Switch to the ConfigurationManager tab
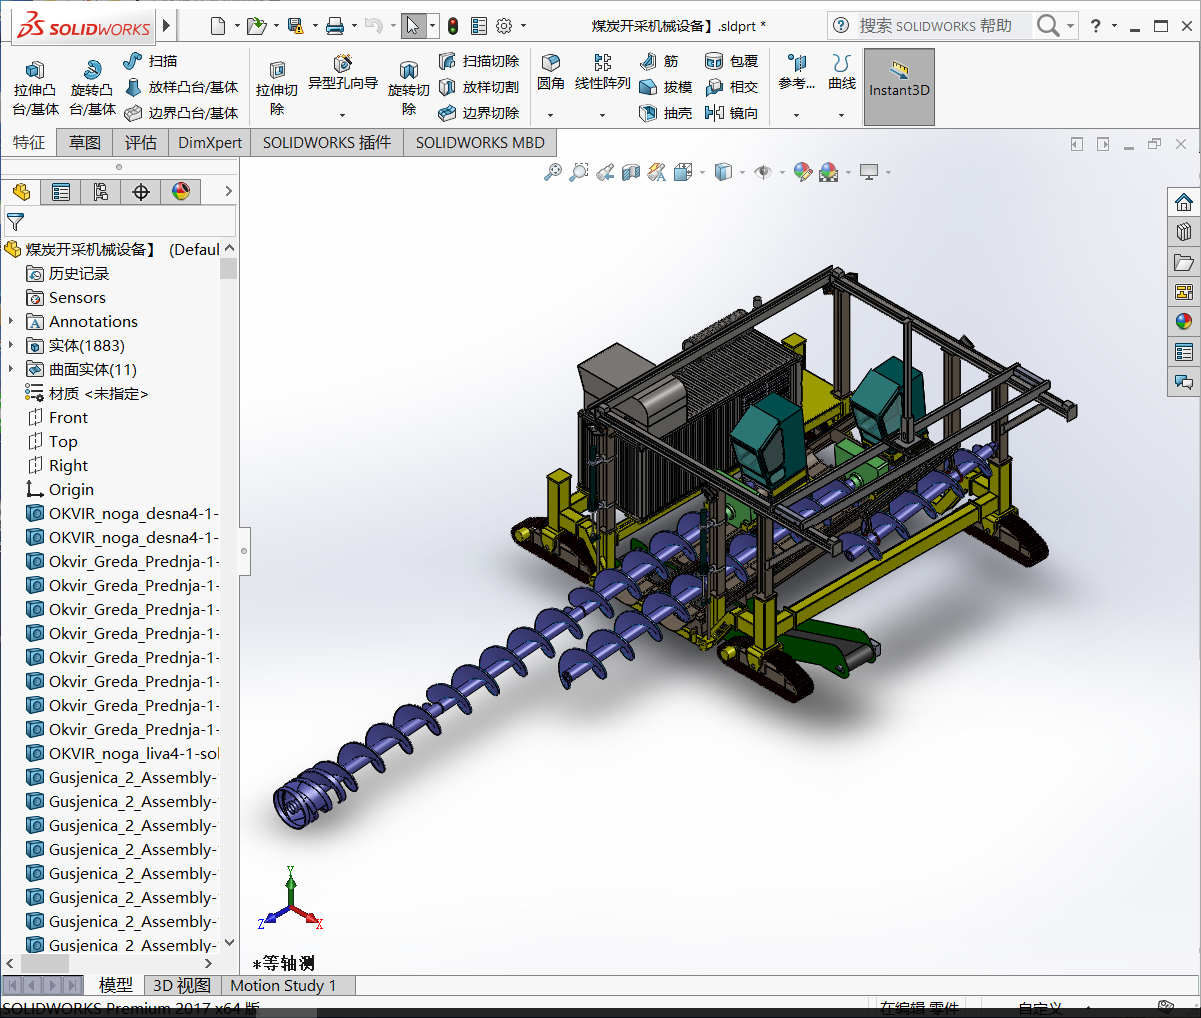1201x1018 pixels. tap(101, 191)
